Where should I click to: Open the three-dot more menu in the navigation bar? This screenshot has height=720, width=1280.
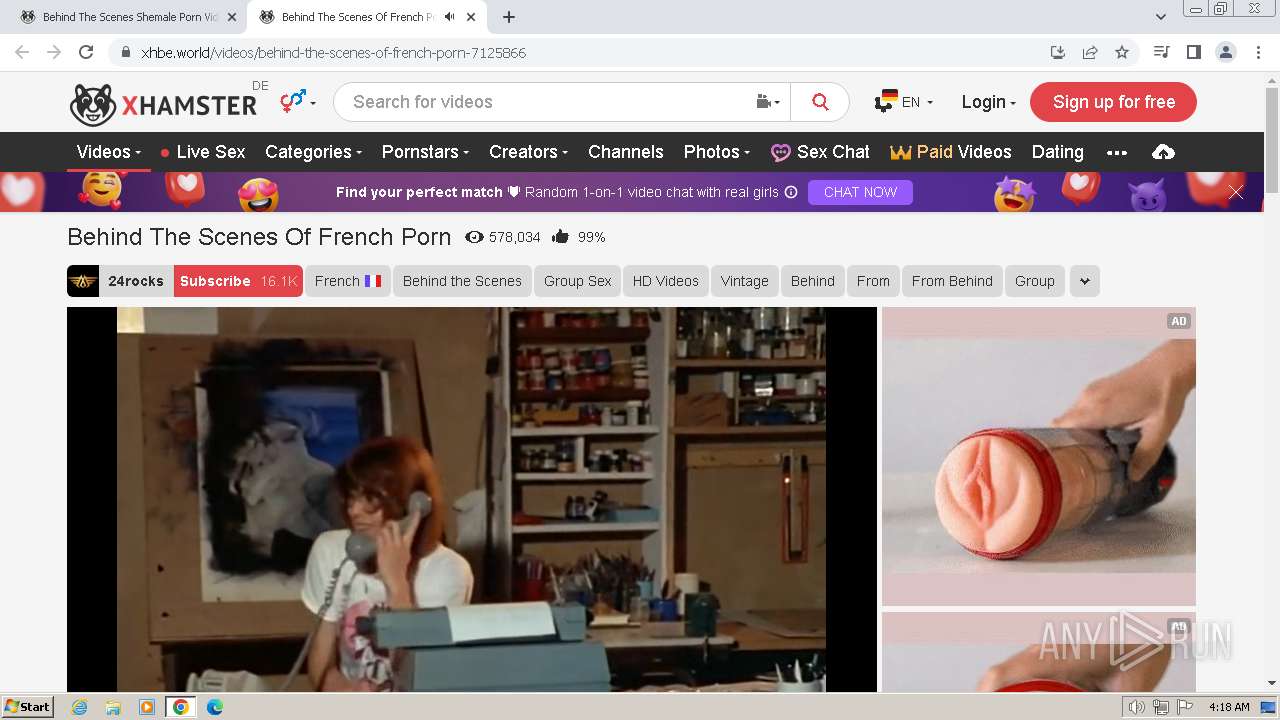(1117, 152)
